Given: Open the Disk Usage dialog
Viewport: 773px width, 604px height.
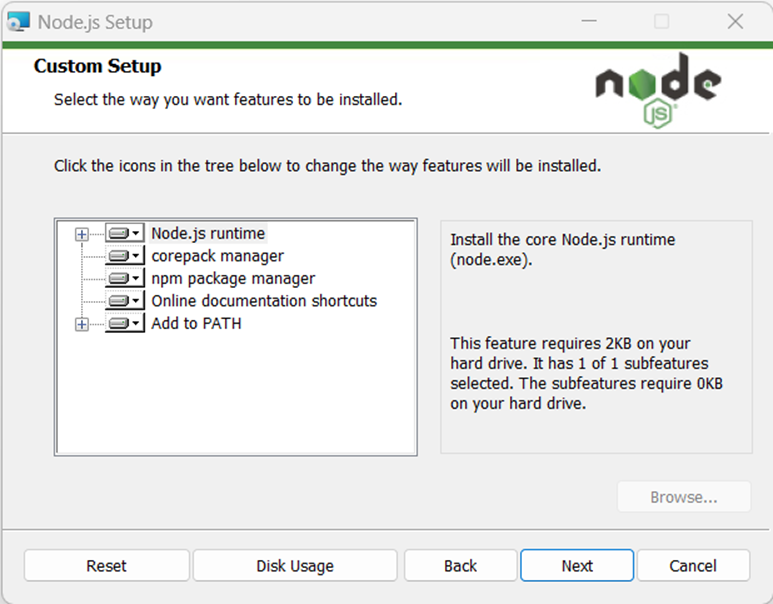Looking at the screenshot, I should 295,566.
